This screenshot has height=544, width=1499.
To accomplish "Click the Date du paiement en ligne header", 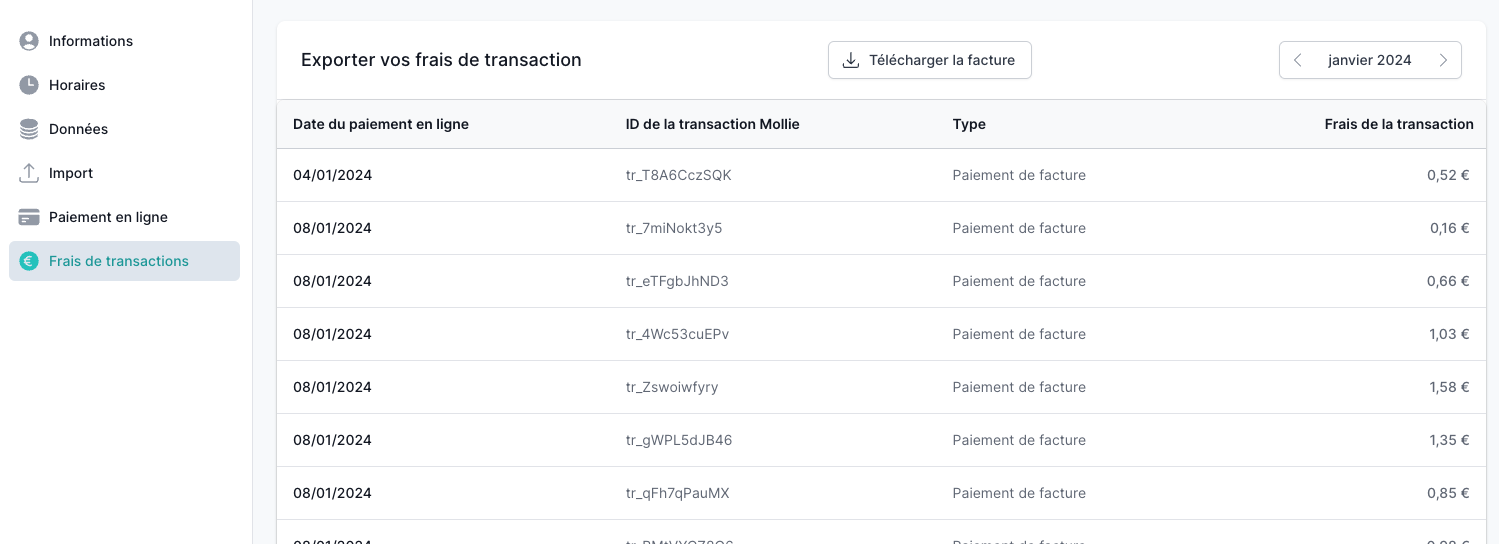I will point(381,124).
